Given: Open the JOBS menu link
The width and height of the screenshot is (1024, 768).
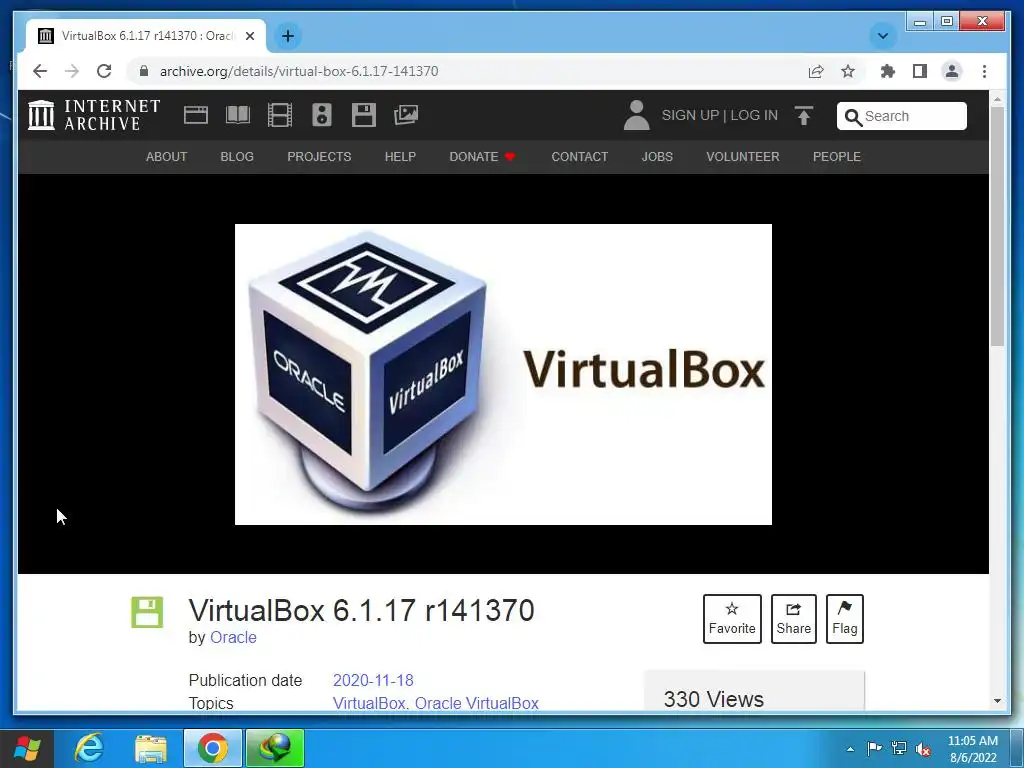Looking at the screenshot, I should (x=657, y=157).
